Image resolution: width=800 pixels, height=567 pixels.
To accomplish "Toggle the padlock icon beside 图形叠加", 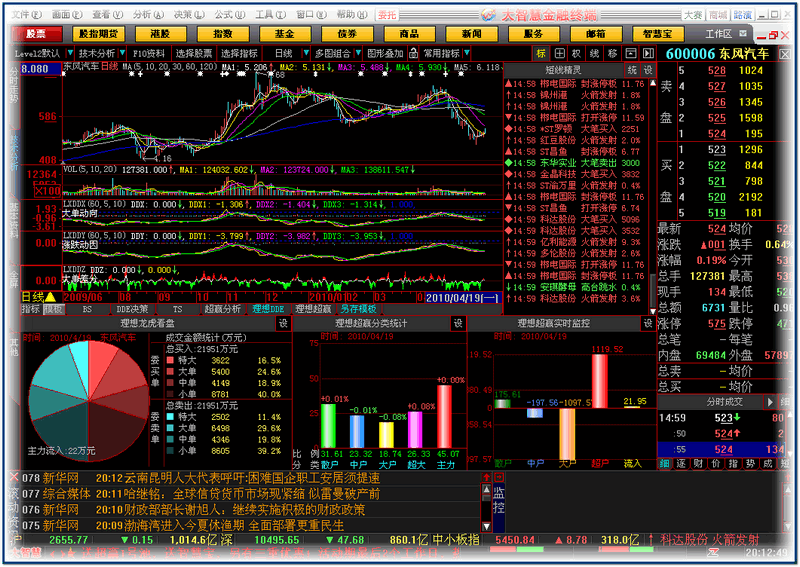I will point(413,53).
